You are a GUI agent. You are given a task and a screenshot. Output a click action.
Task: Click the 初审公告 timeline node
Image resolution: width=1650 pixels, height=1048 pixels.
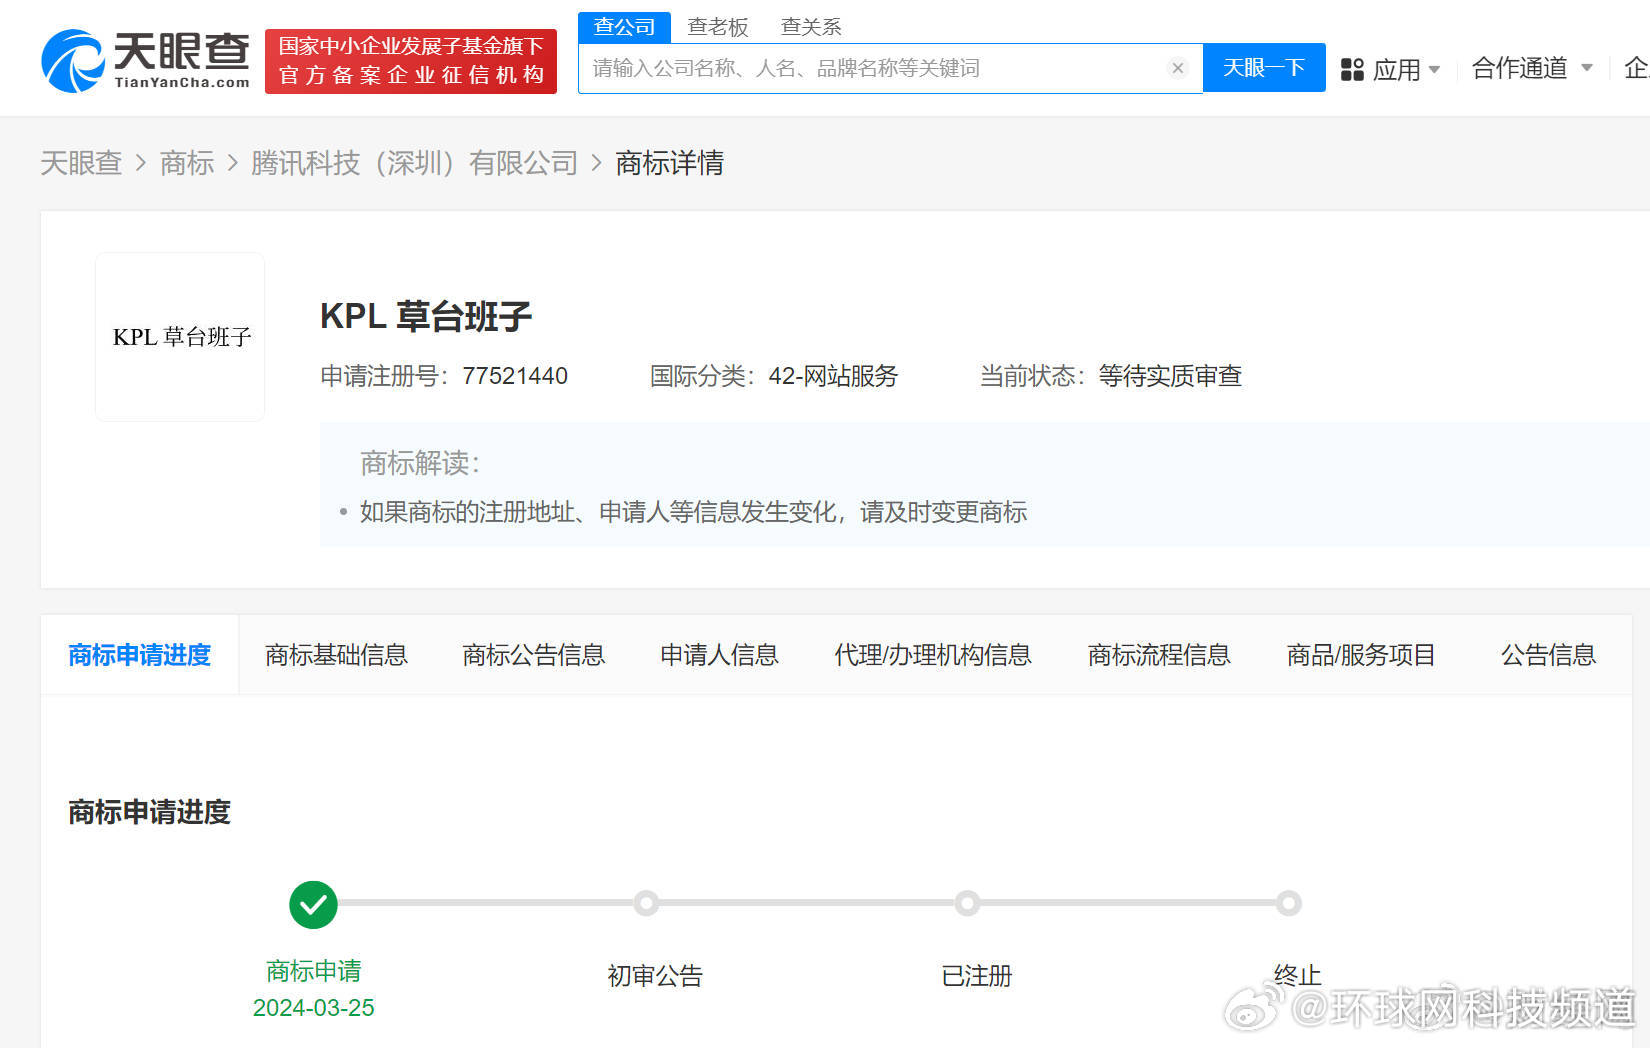pyautogui.click(x=646, y=903)
